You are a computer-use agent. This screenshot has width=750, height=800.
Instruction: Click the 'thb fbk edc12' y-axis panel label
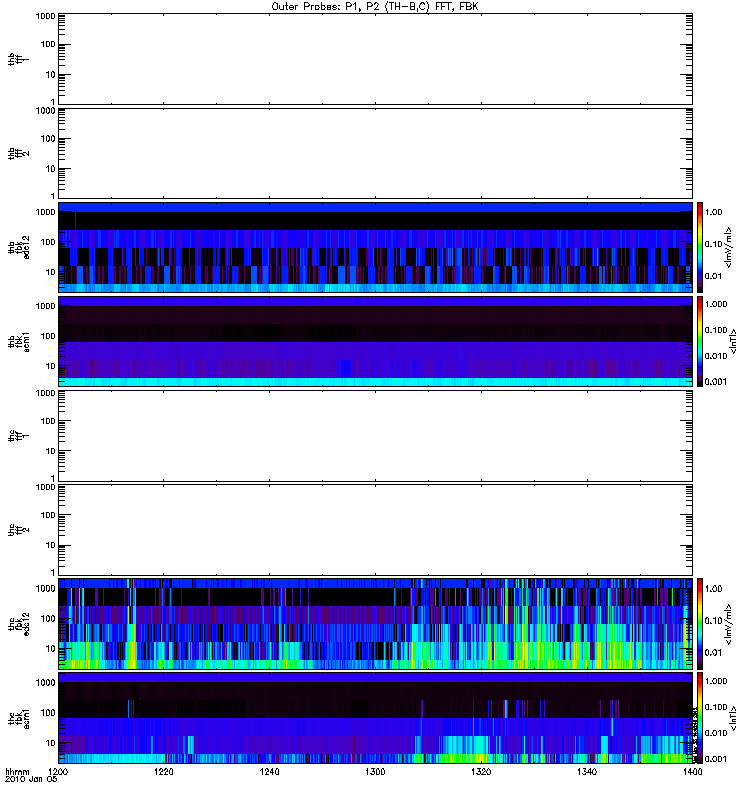pyautogui.click(x=19, y=247)
